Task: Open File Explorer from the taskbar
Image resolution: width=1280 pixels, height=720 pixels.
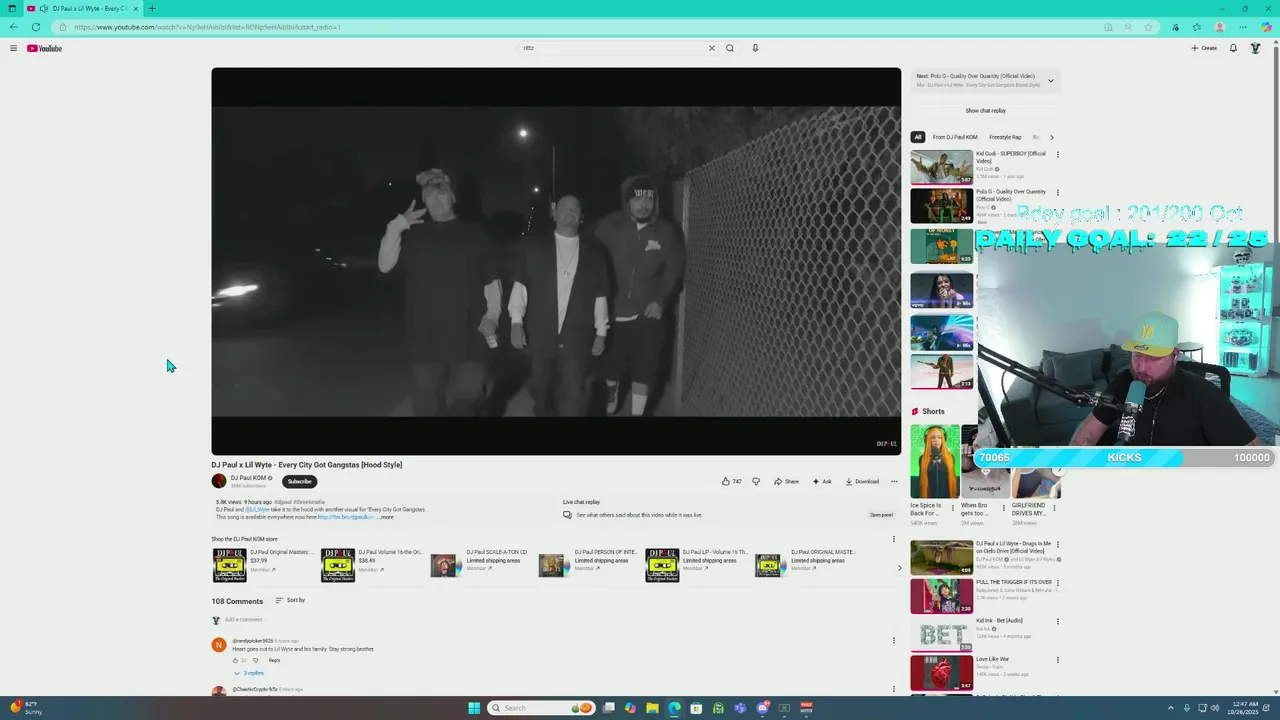Action: [x=652, y=708]
